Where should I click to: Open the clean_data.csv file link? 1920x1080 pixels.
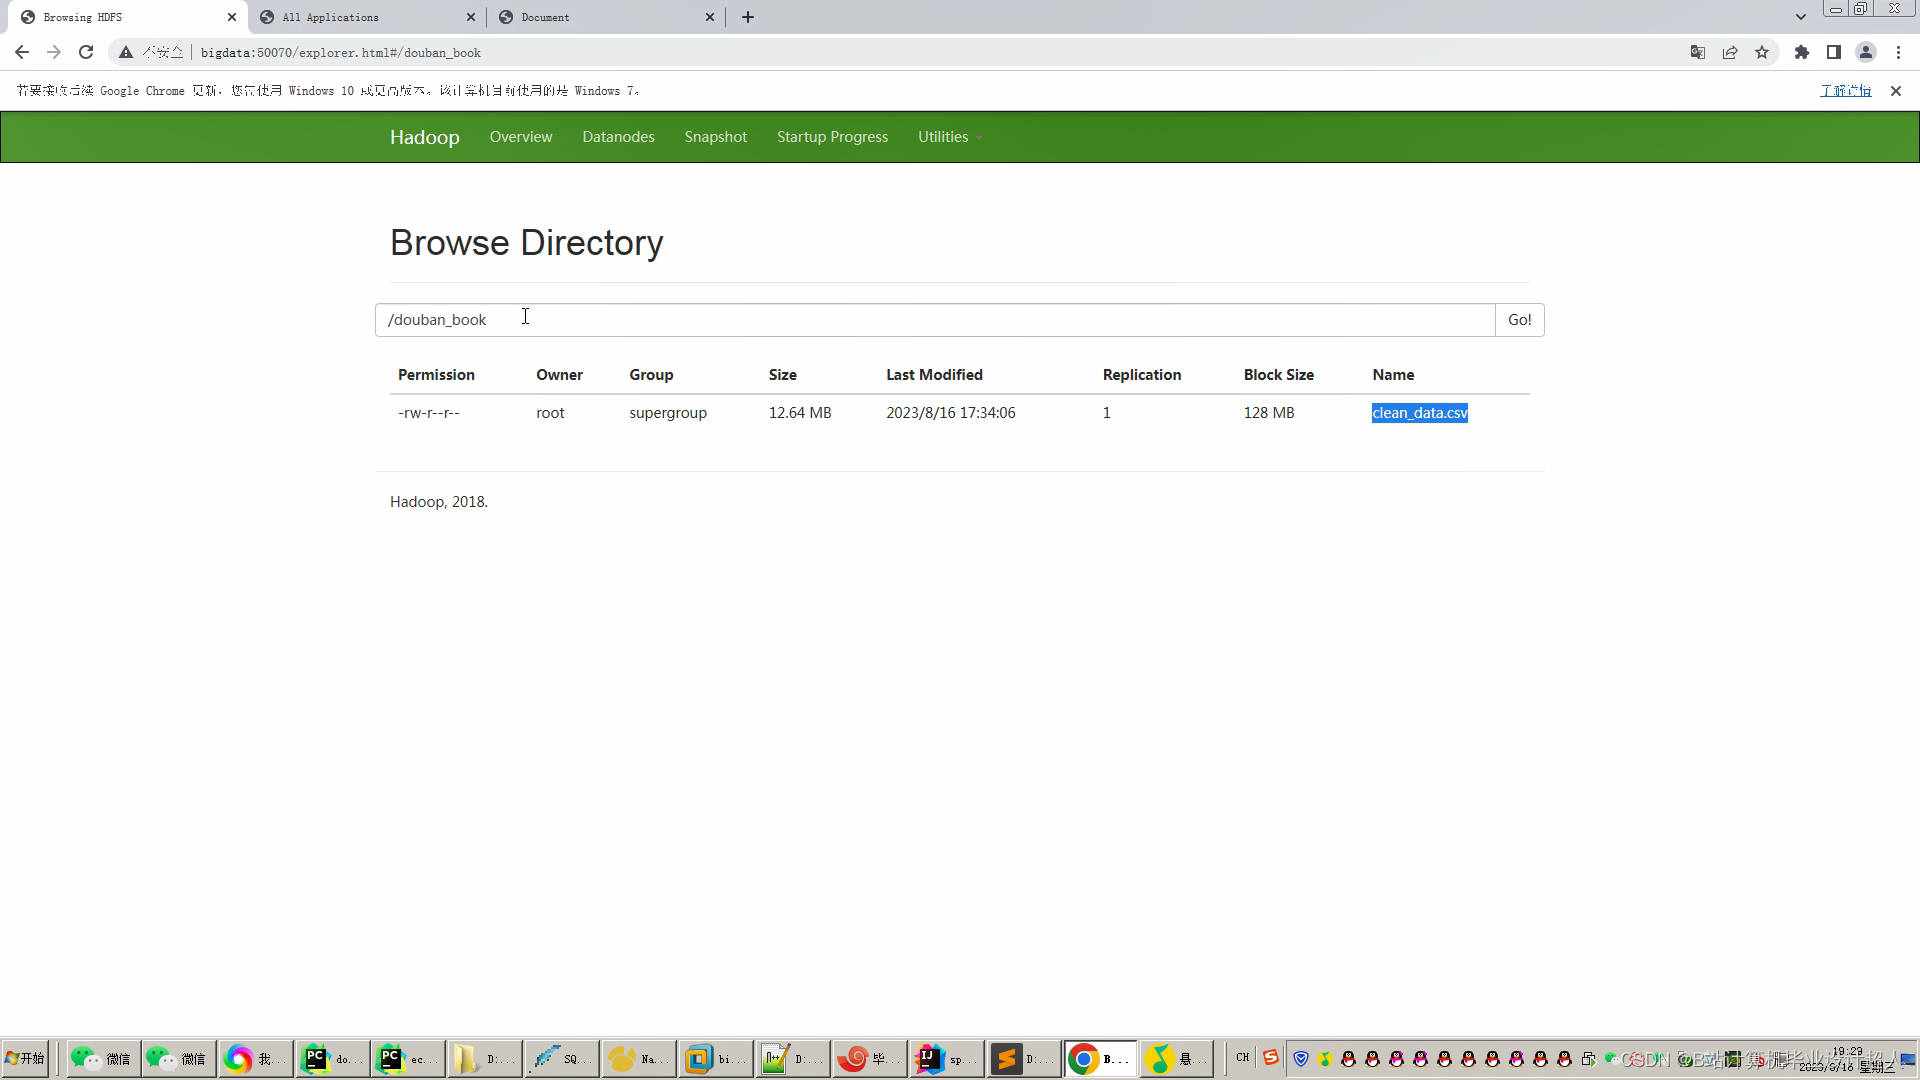pos(1419,413)
